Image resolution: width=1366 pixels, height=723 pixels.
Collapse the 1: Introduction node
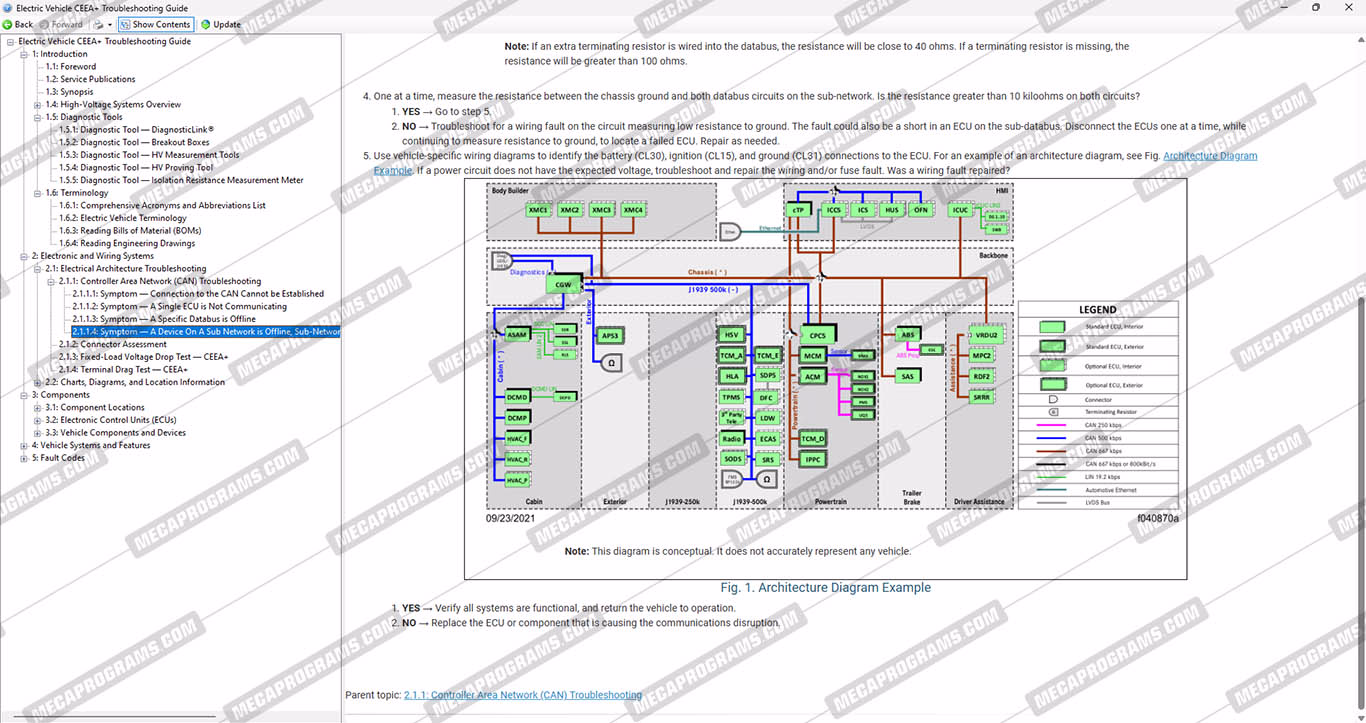click(x=24, y=54)
